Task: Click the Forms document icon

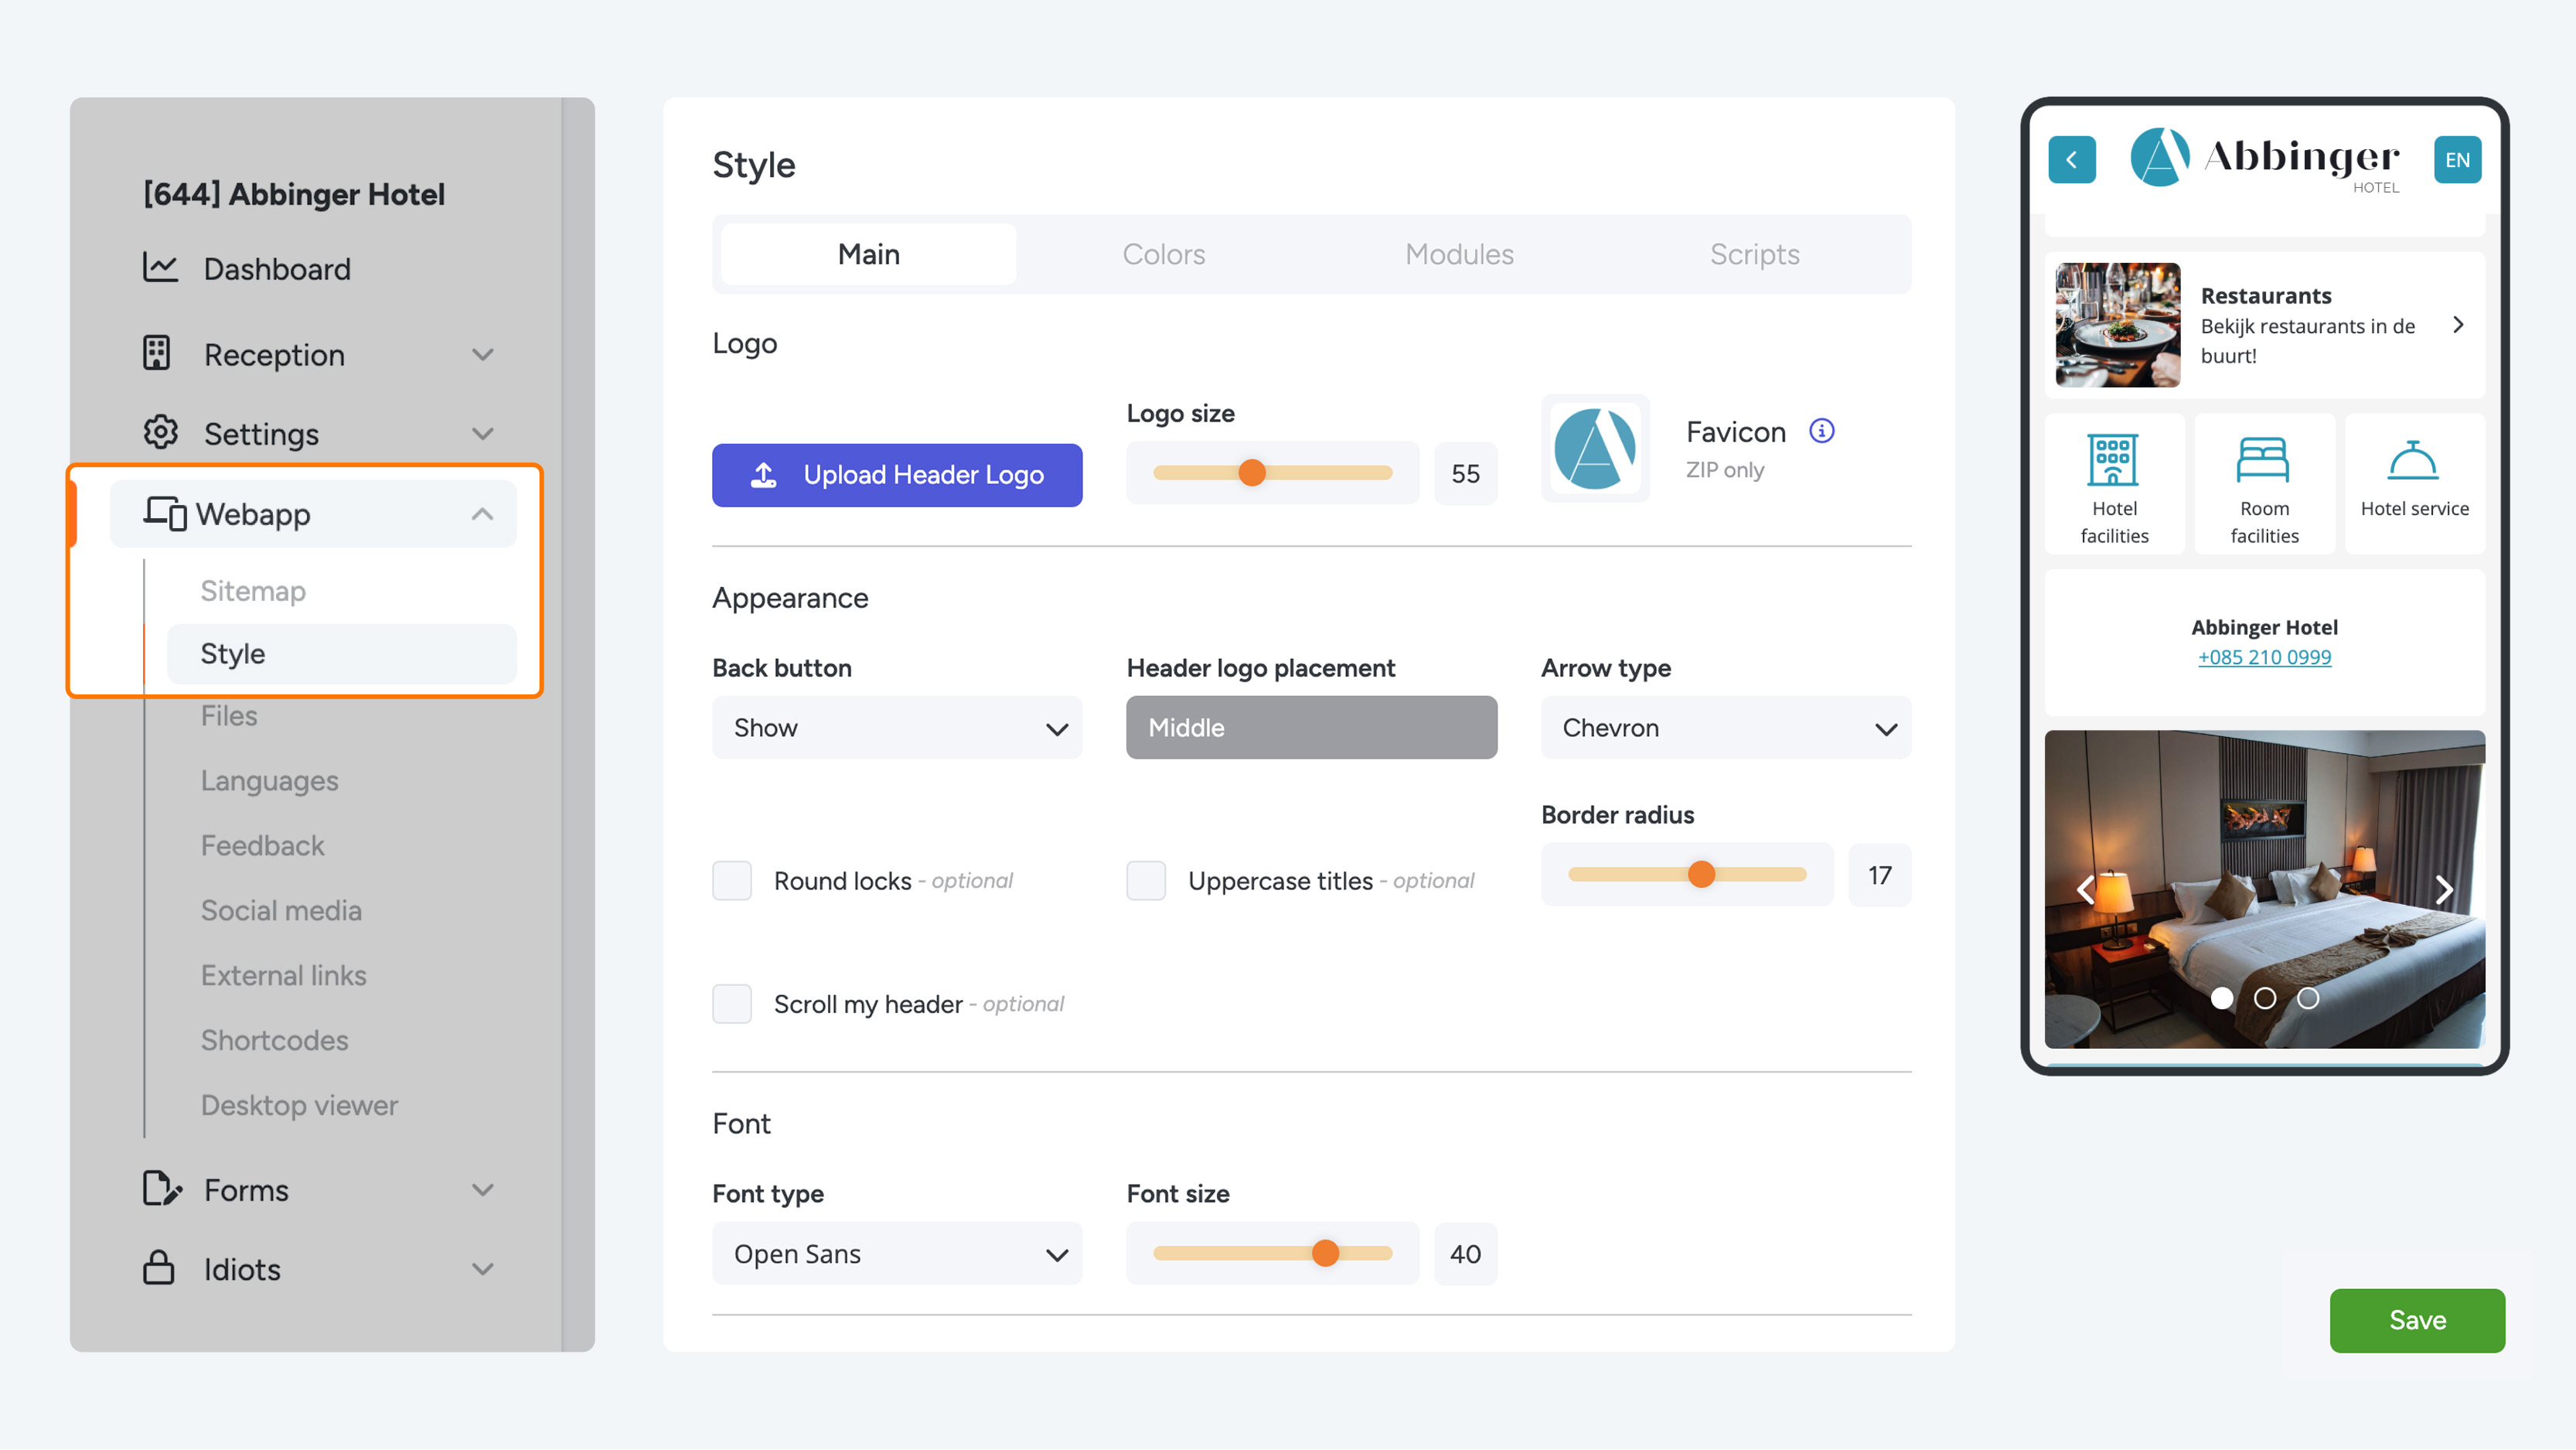Action: coord(162,1189)
